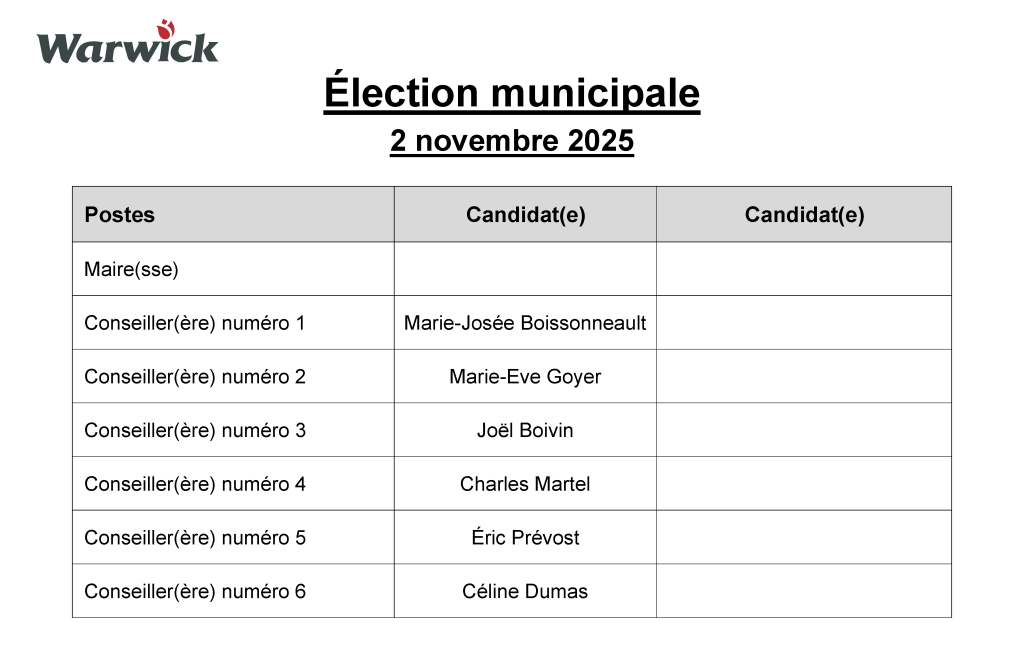Select the "Conseiller(ère) numéro 6" cell
Viewport: 1024px width, 663px height.
click(194, 591)
